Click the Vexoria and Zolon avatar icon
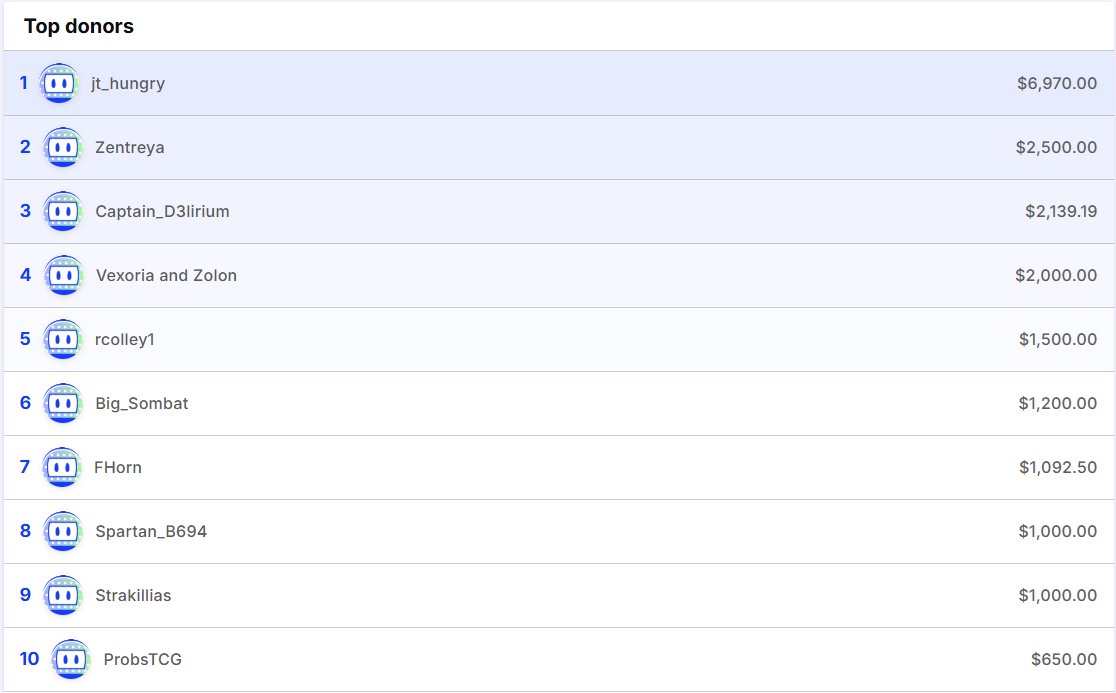 63,275
